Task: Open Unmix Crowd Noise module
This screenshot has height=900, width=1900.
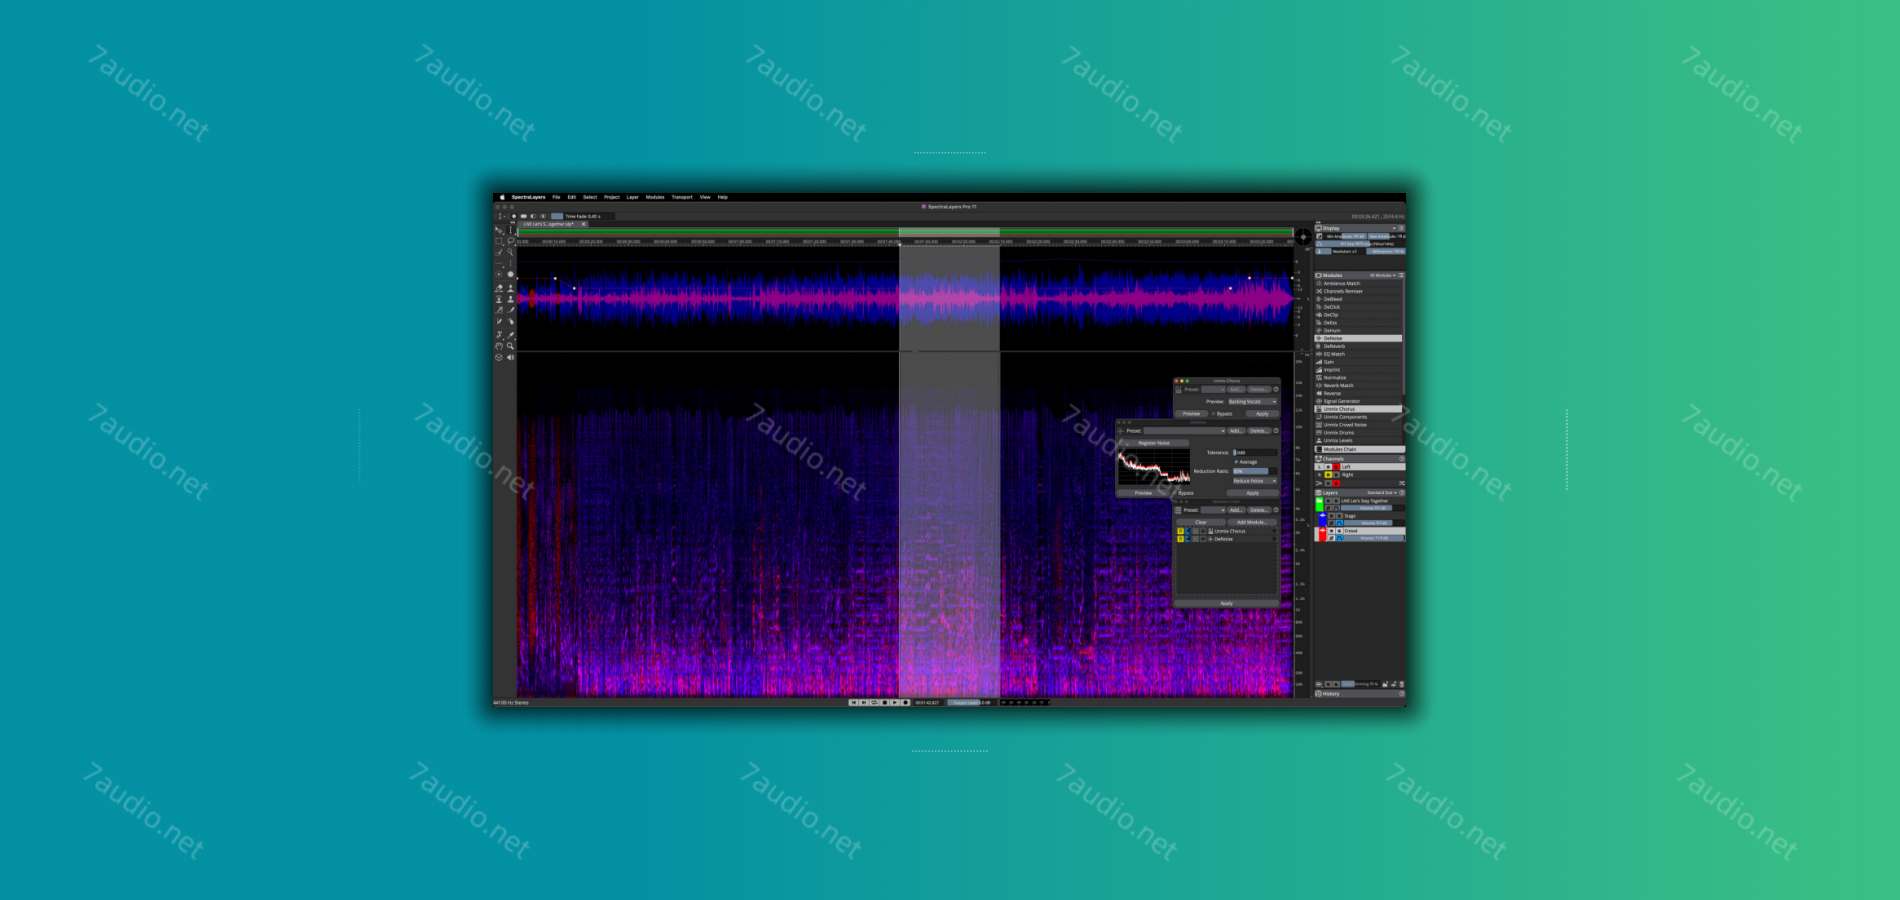Action: (1358, 425)
